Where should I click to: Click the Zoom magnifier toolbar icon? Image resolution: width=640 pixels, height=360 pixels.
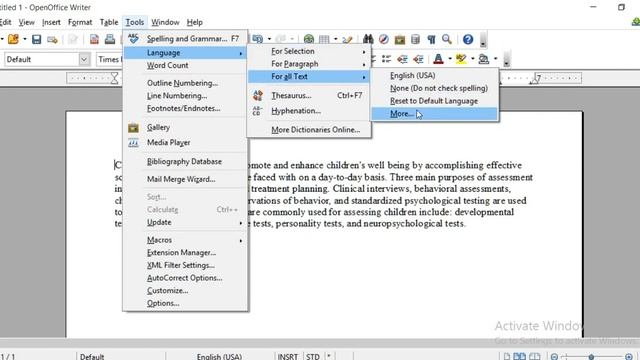(447, 39)
